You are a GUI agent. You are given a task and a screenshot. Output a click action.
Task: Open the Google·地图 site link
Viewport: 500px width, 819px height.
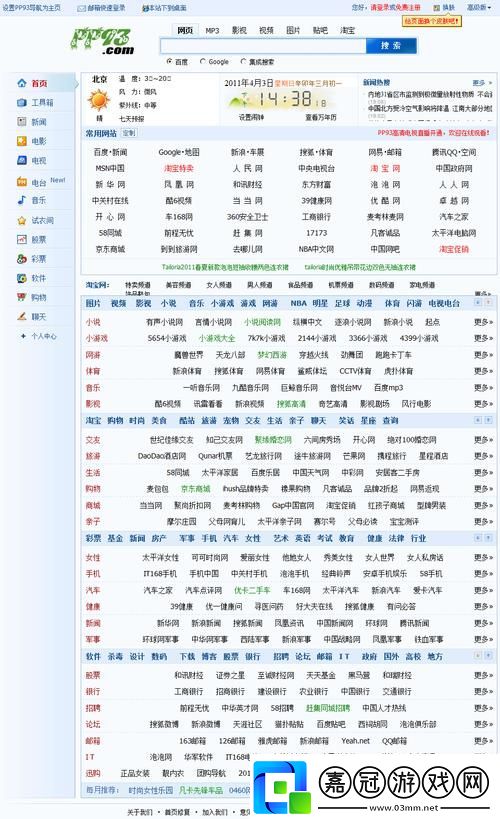point(179,152)
